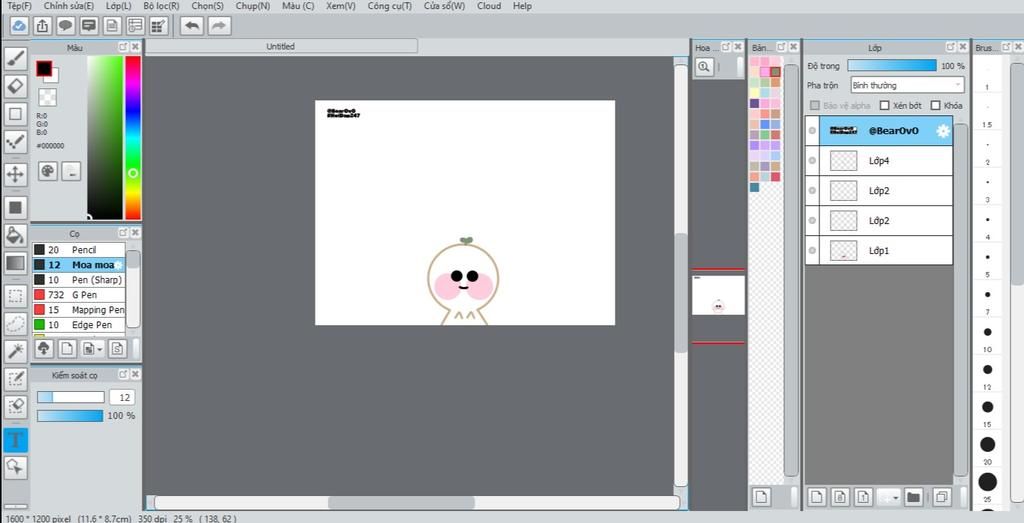Click the Độ trong opacity slider
Screen dimensions: 1024x523
(892, 66)
